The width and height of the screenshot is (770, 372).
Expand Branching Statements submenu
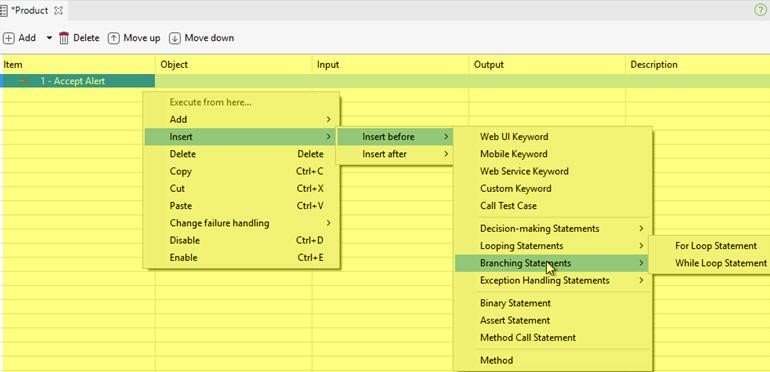coord(552,263)
